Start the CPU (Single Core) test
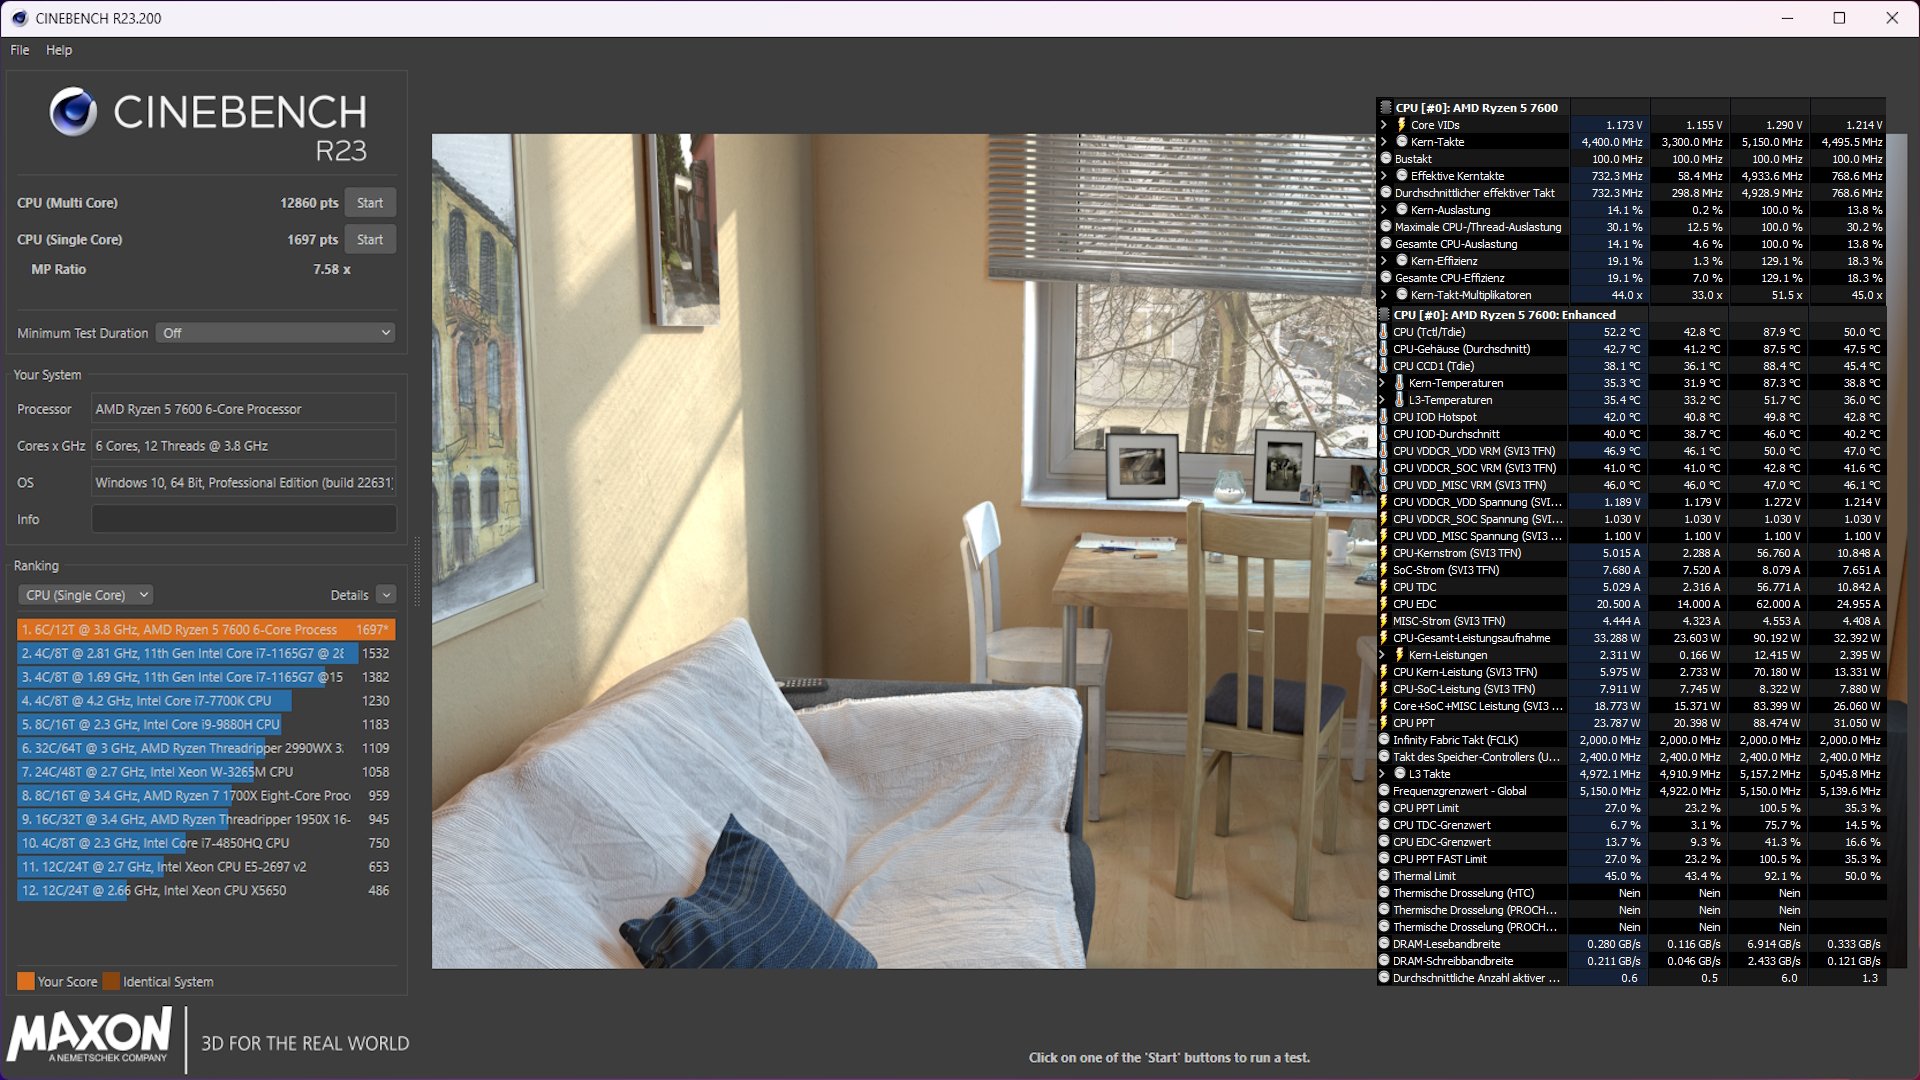The height and width of the screenshot is (1080, 1920). [370, 240]
